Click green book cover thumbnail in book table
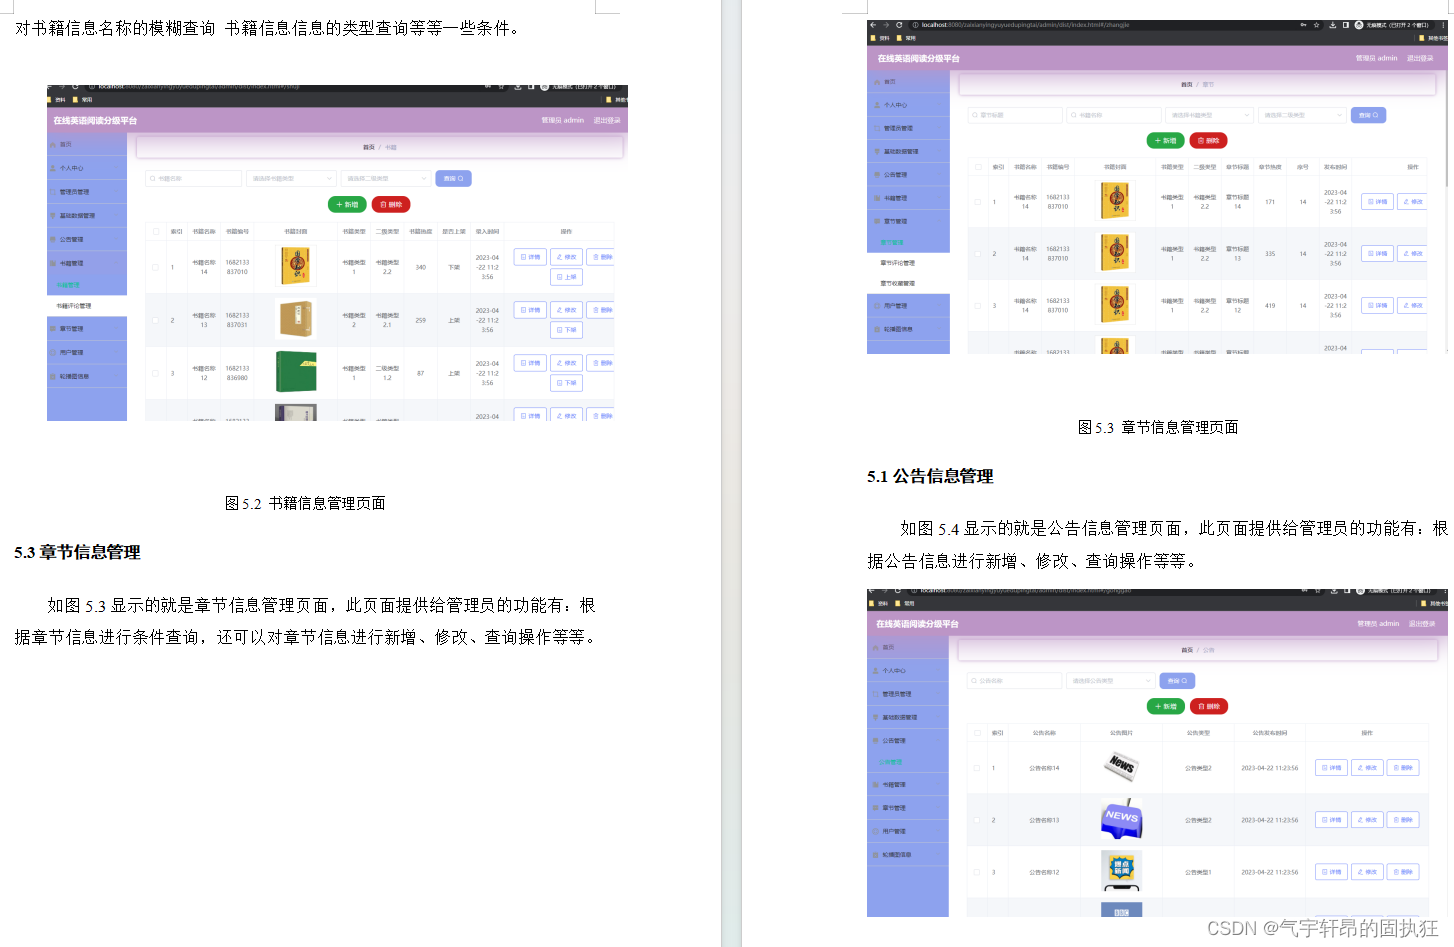 click(x=296, y=372)
